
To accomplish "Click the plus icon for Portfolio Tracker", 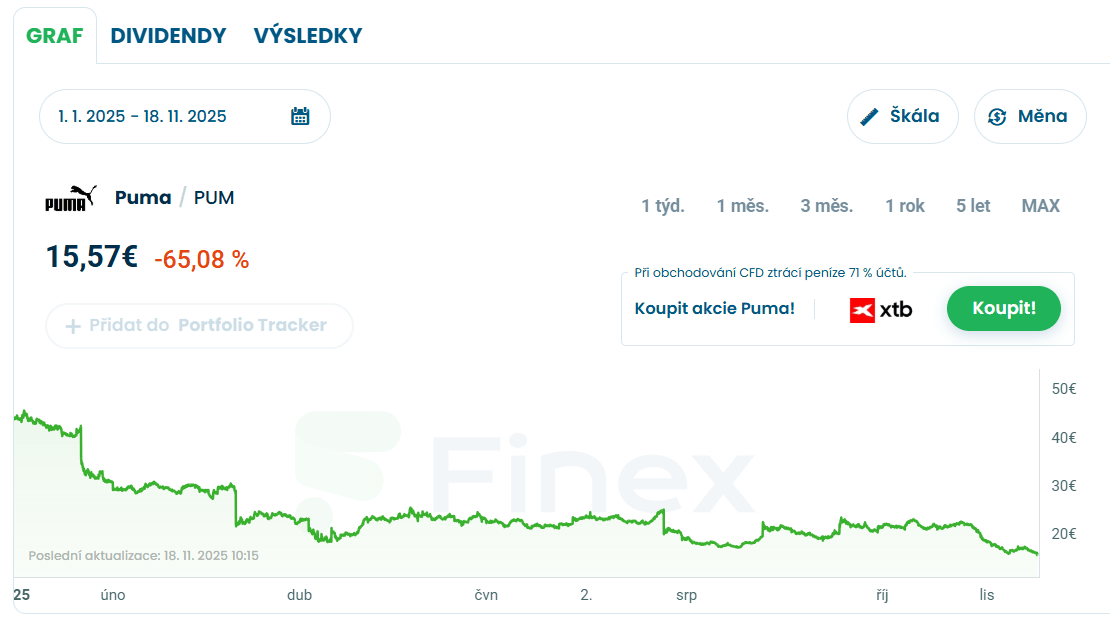I will tap(73, 326).
